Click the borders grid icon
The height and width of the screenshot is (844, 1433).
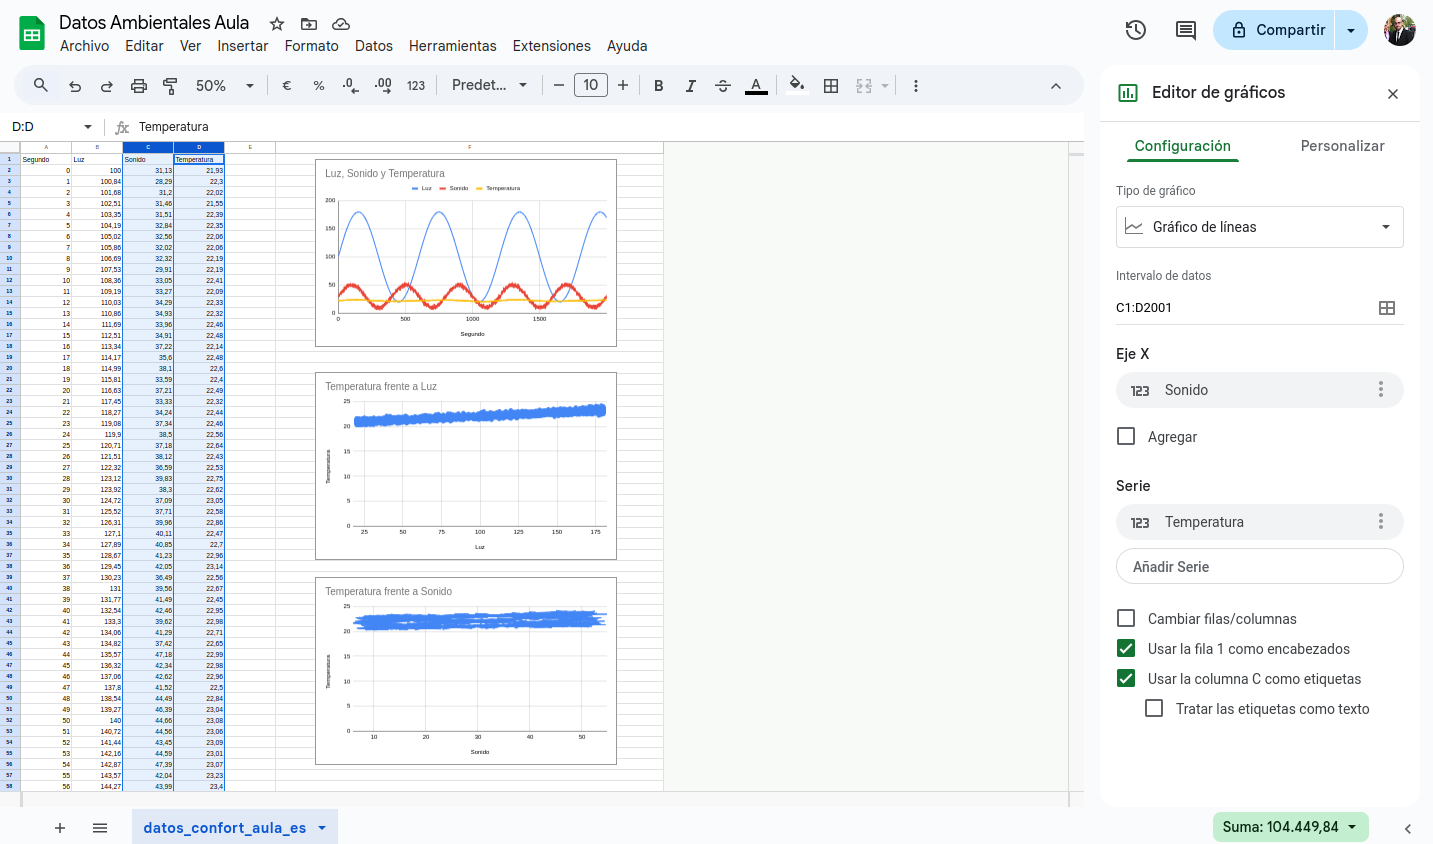[830, 86]
